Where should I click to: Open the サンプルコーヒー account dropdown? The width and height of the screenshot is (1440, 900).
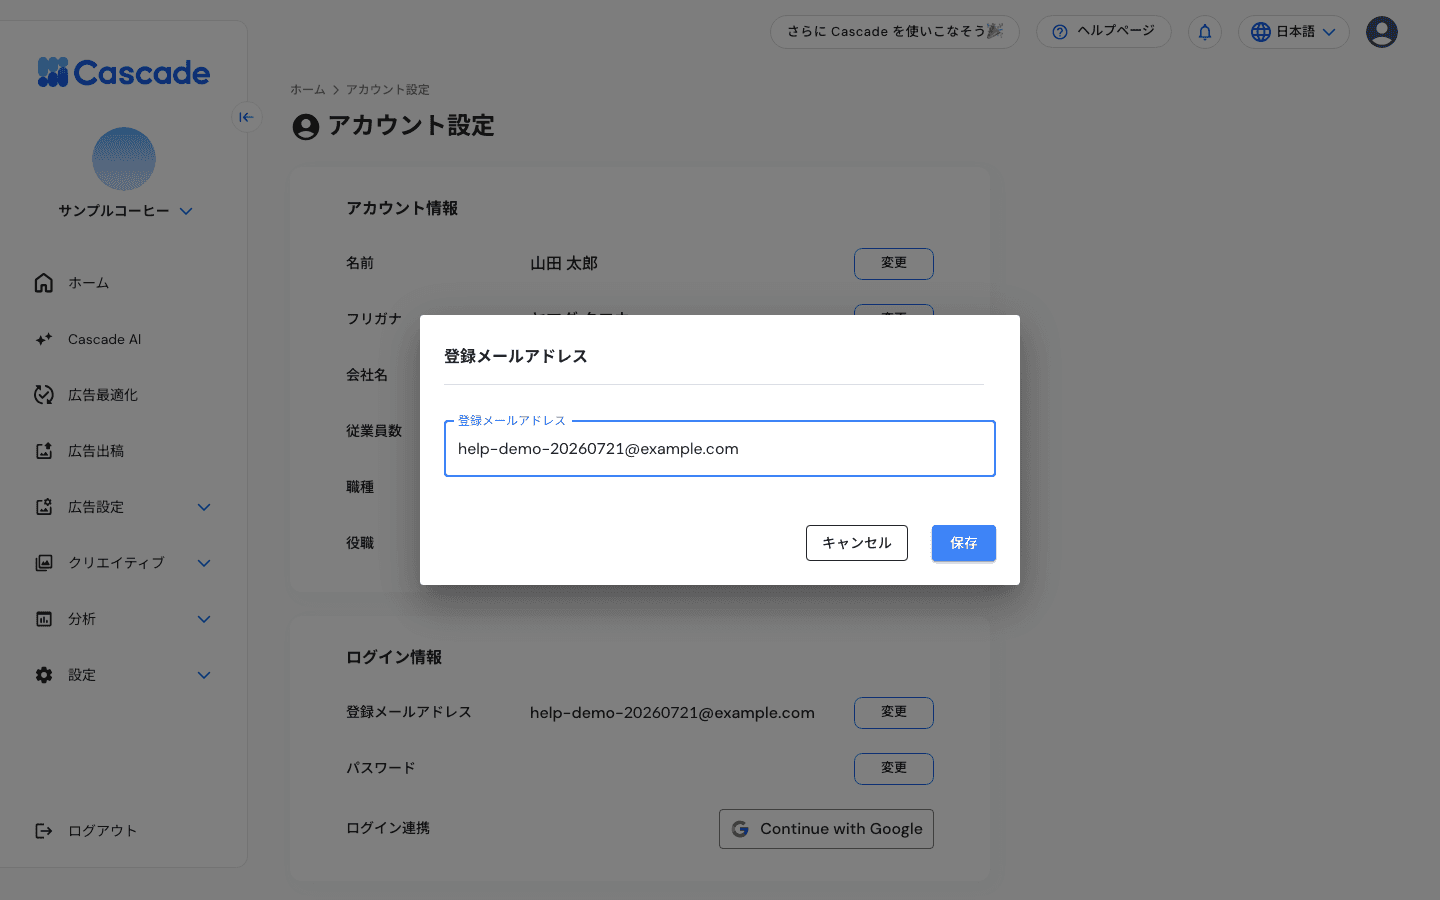click(x=125, y=211)
